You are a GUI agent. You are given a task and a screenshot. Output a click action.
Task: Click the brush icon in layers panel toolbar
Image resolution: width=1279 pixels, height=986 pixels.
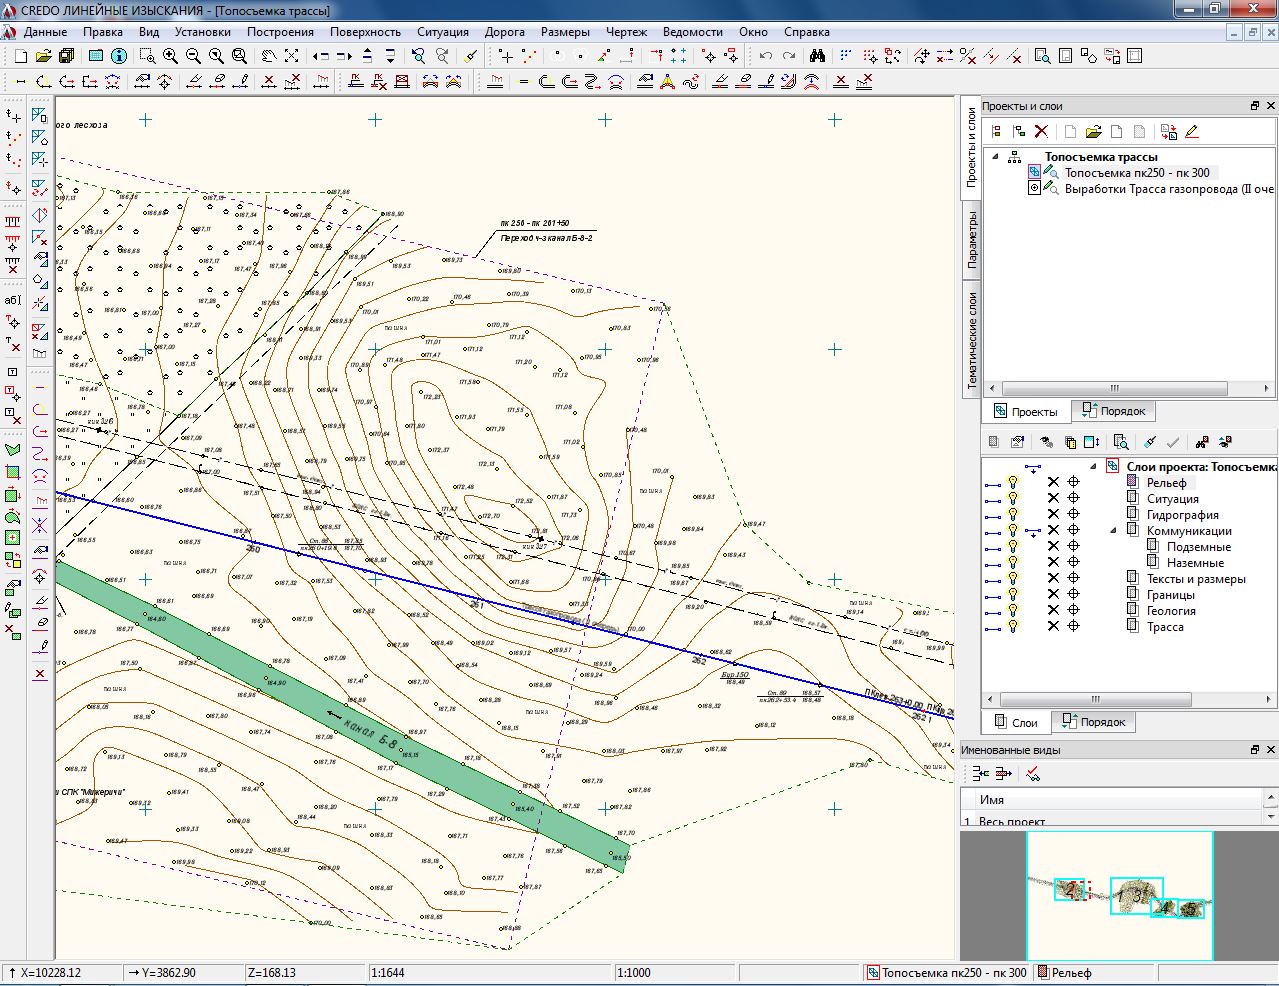pyautogui.click(x=1150, y=441)
